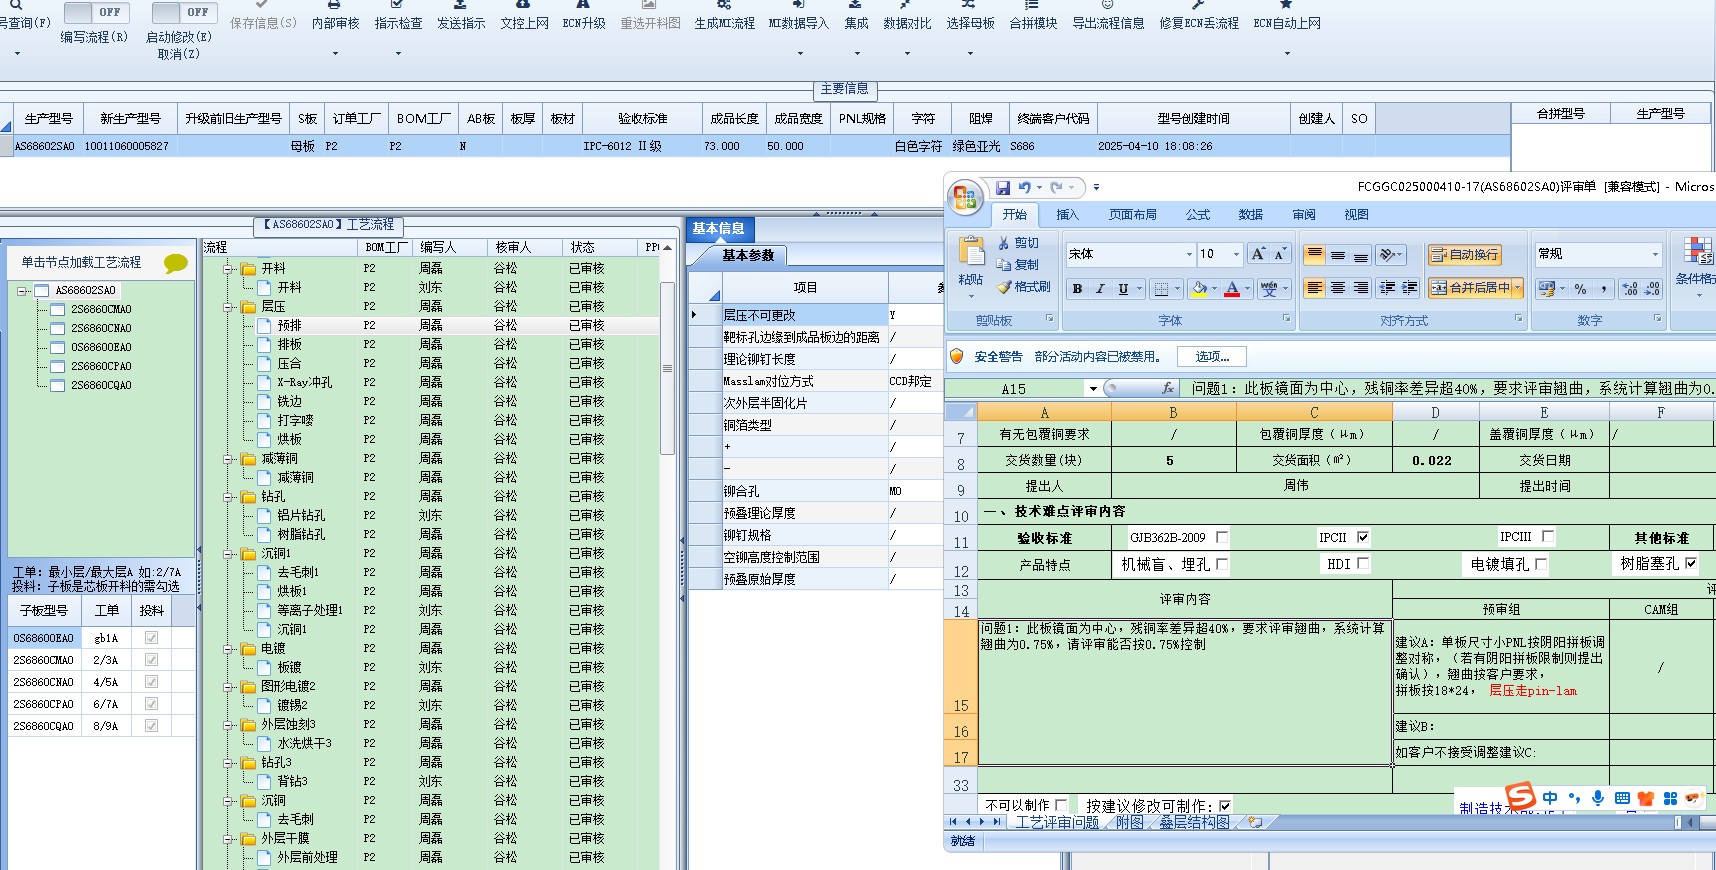
Task: Click the insert new worksheet tab icon
Action: click(x=1254, y=822)
